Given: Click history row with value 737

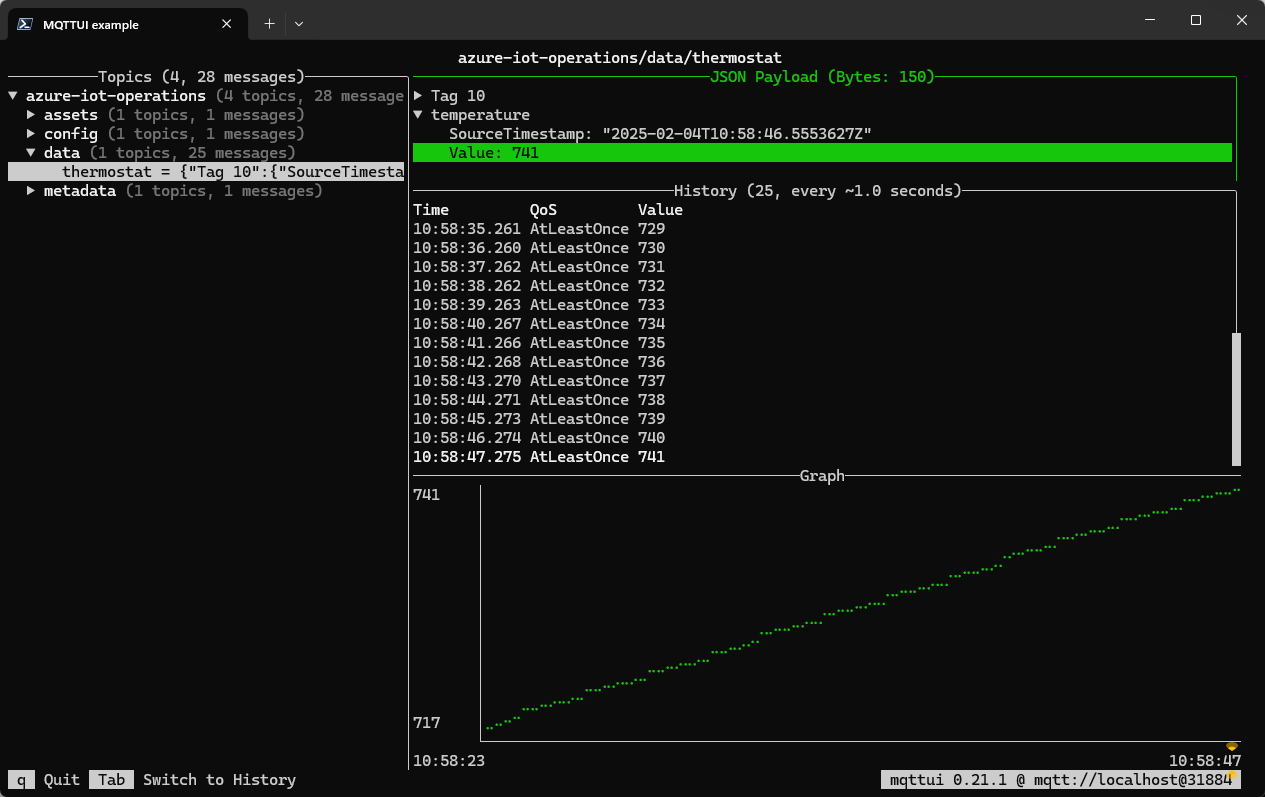Looking at the screenshot, I should point(539,381).
